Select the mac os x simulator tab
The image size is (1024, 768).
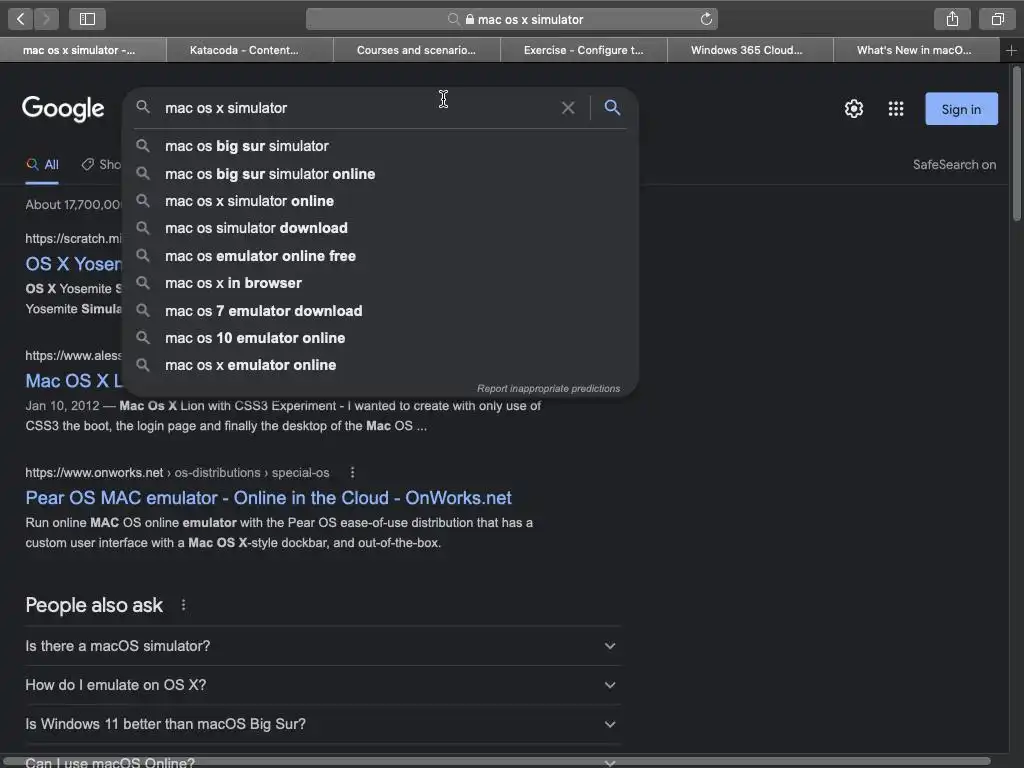click(x=83, y=50)
